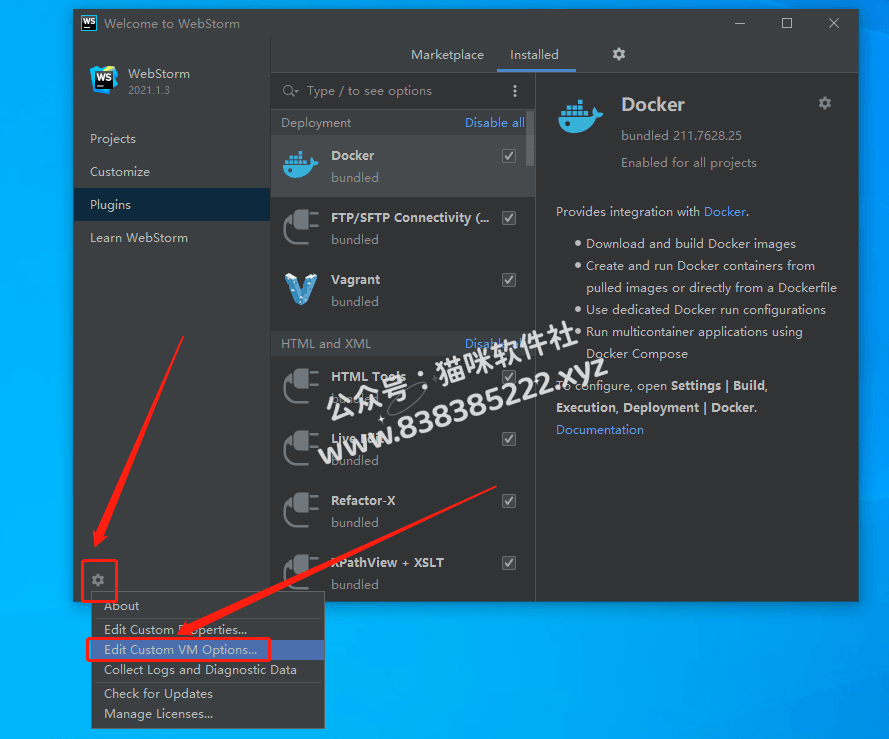
Task: Open the plugins settings gear beside Installed tab
Action: [619, 54]
